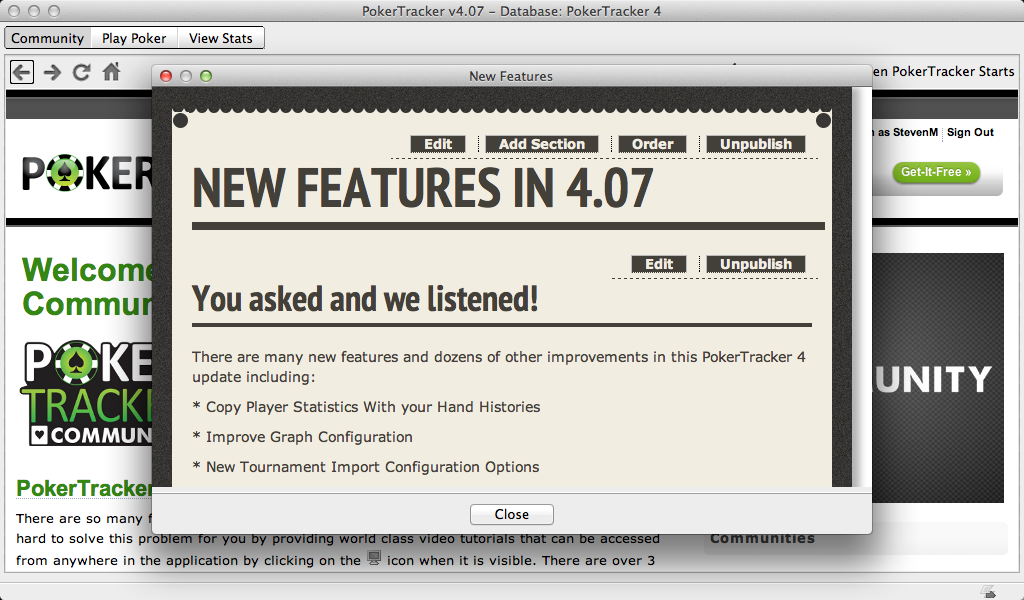The image size is (1024, 600).
Task: Click the green Get-It-Free button
Action: [x=936, y=172]
